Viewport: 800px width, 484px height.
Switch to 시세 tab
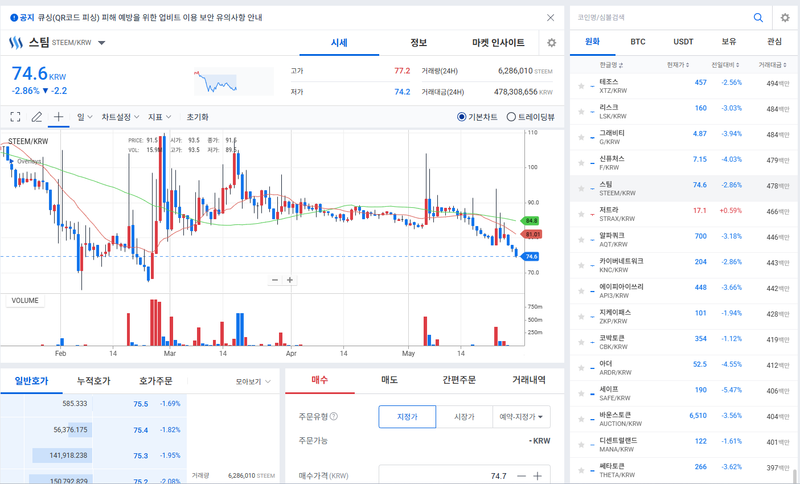(339, 43)
